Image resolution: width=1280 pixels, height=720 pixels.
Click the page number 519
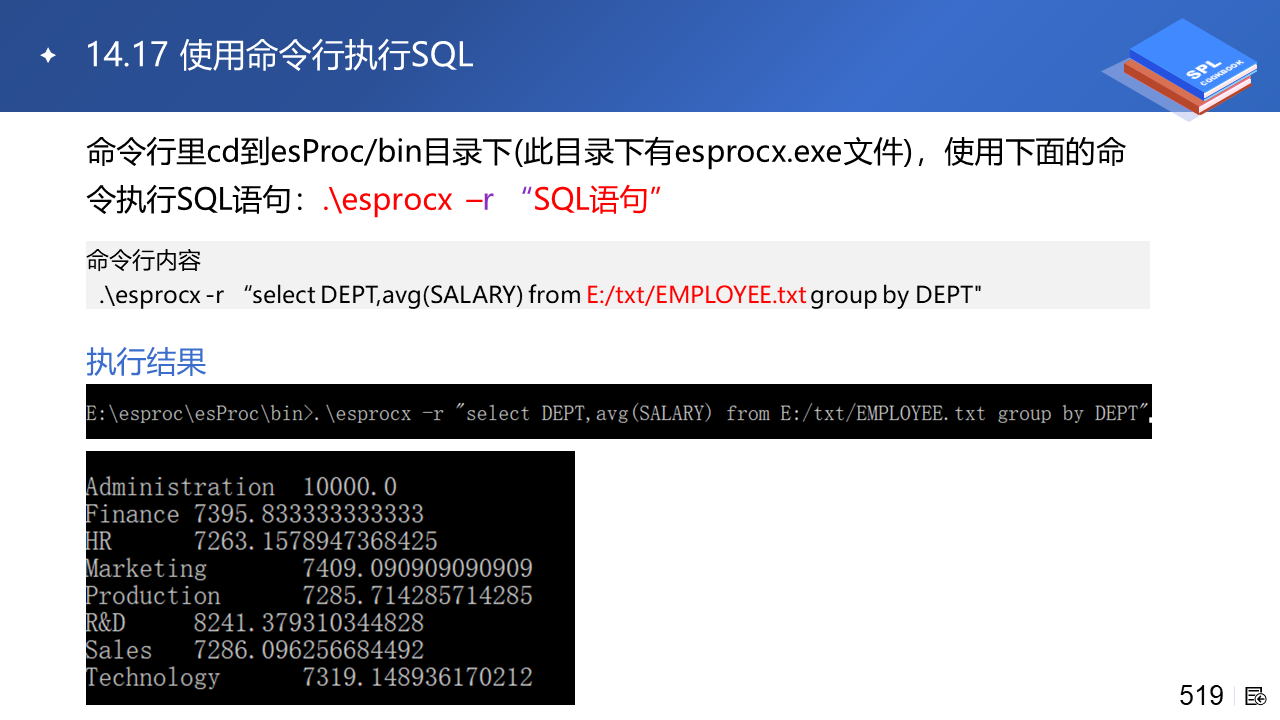tap(1201, 695)
